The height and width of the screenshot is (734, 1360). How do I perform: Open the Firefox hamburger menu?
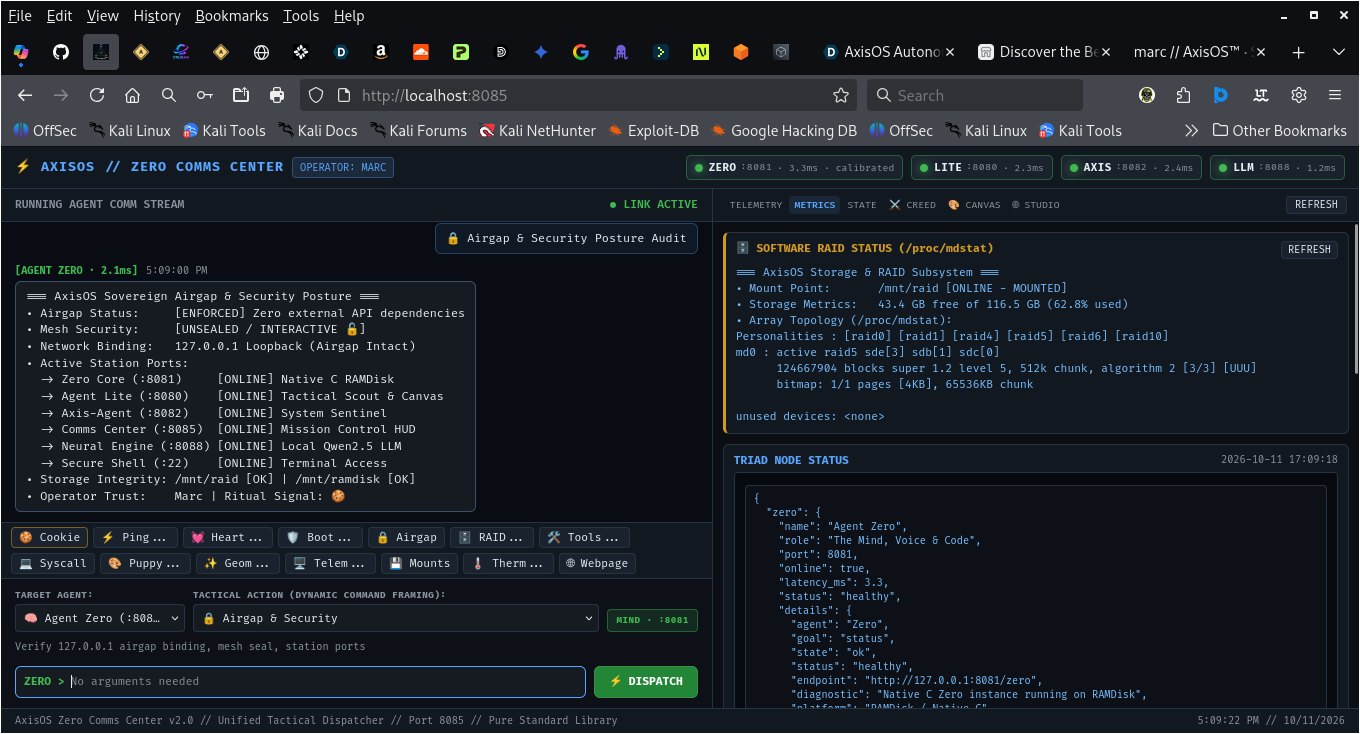(1335, 95)
